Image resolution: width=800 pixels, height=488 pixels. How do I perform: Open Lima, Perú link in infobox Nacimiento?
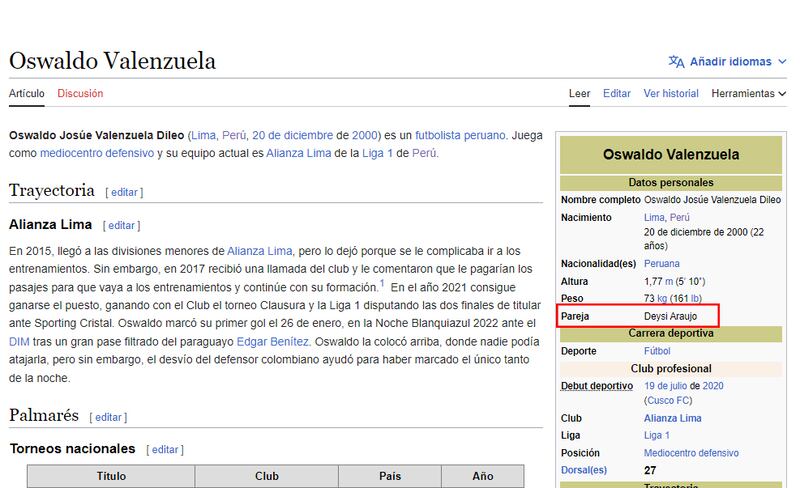[666, 217]
